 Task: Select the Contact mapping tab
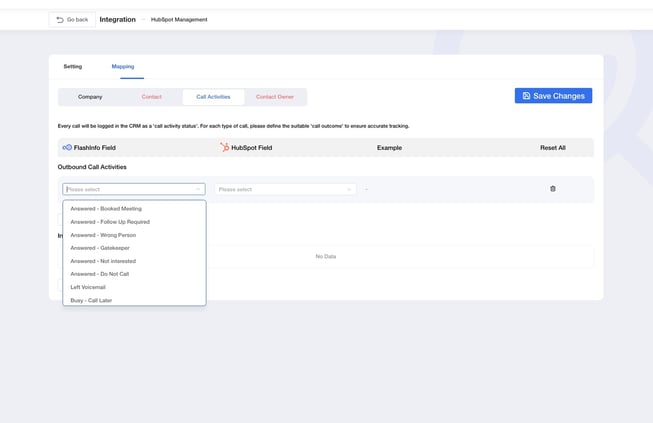pos(152,97)
